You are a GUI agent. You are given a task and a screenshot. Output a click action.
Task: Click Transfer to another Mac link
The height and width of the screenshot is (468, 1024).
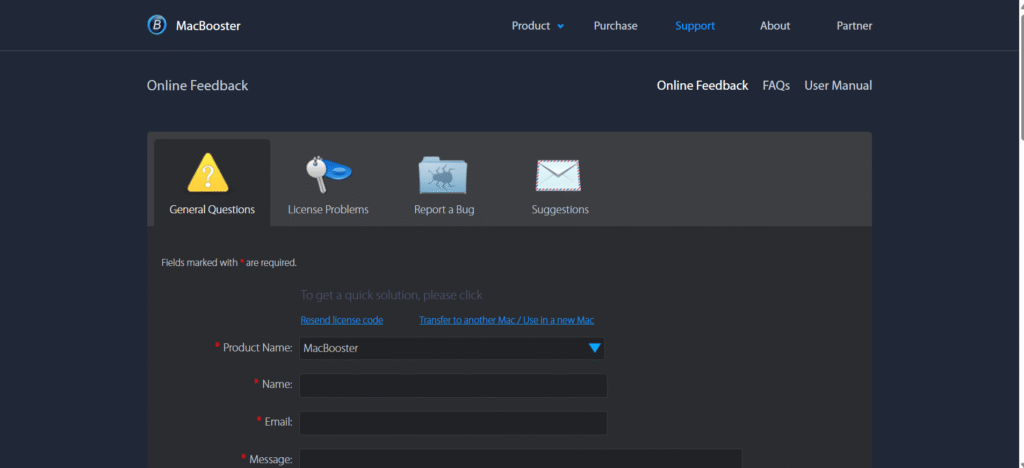506,320
